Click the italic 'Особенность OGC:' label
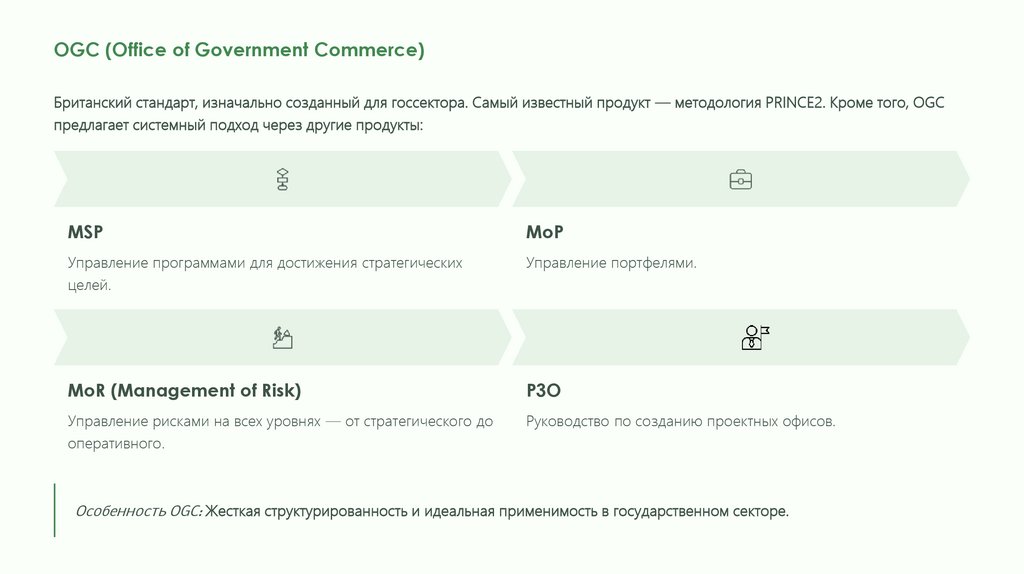This screenshot has height=574, width=1024. pos(139,512)
